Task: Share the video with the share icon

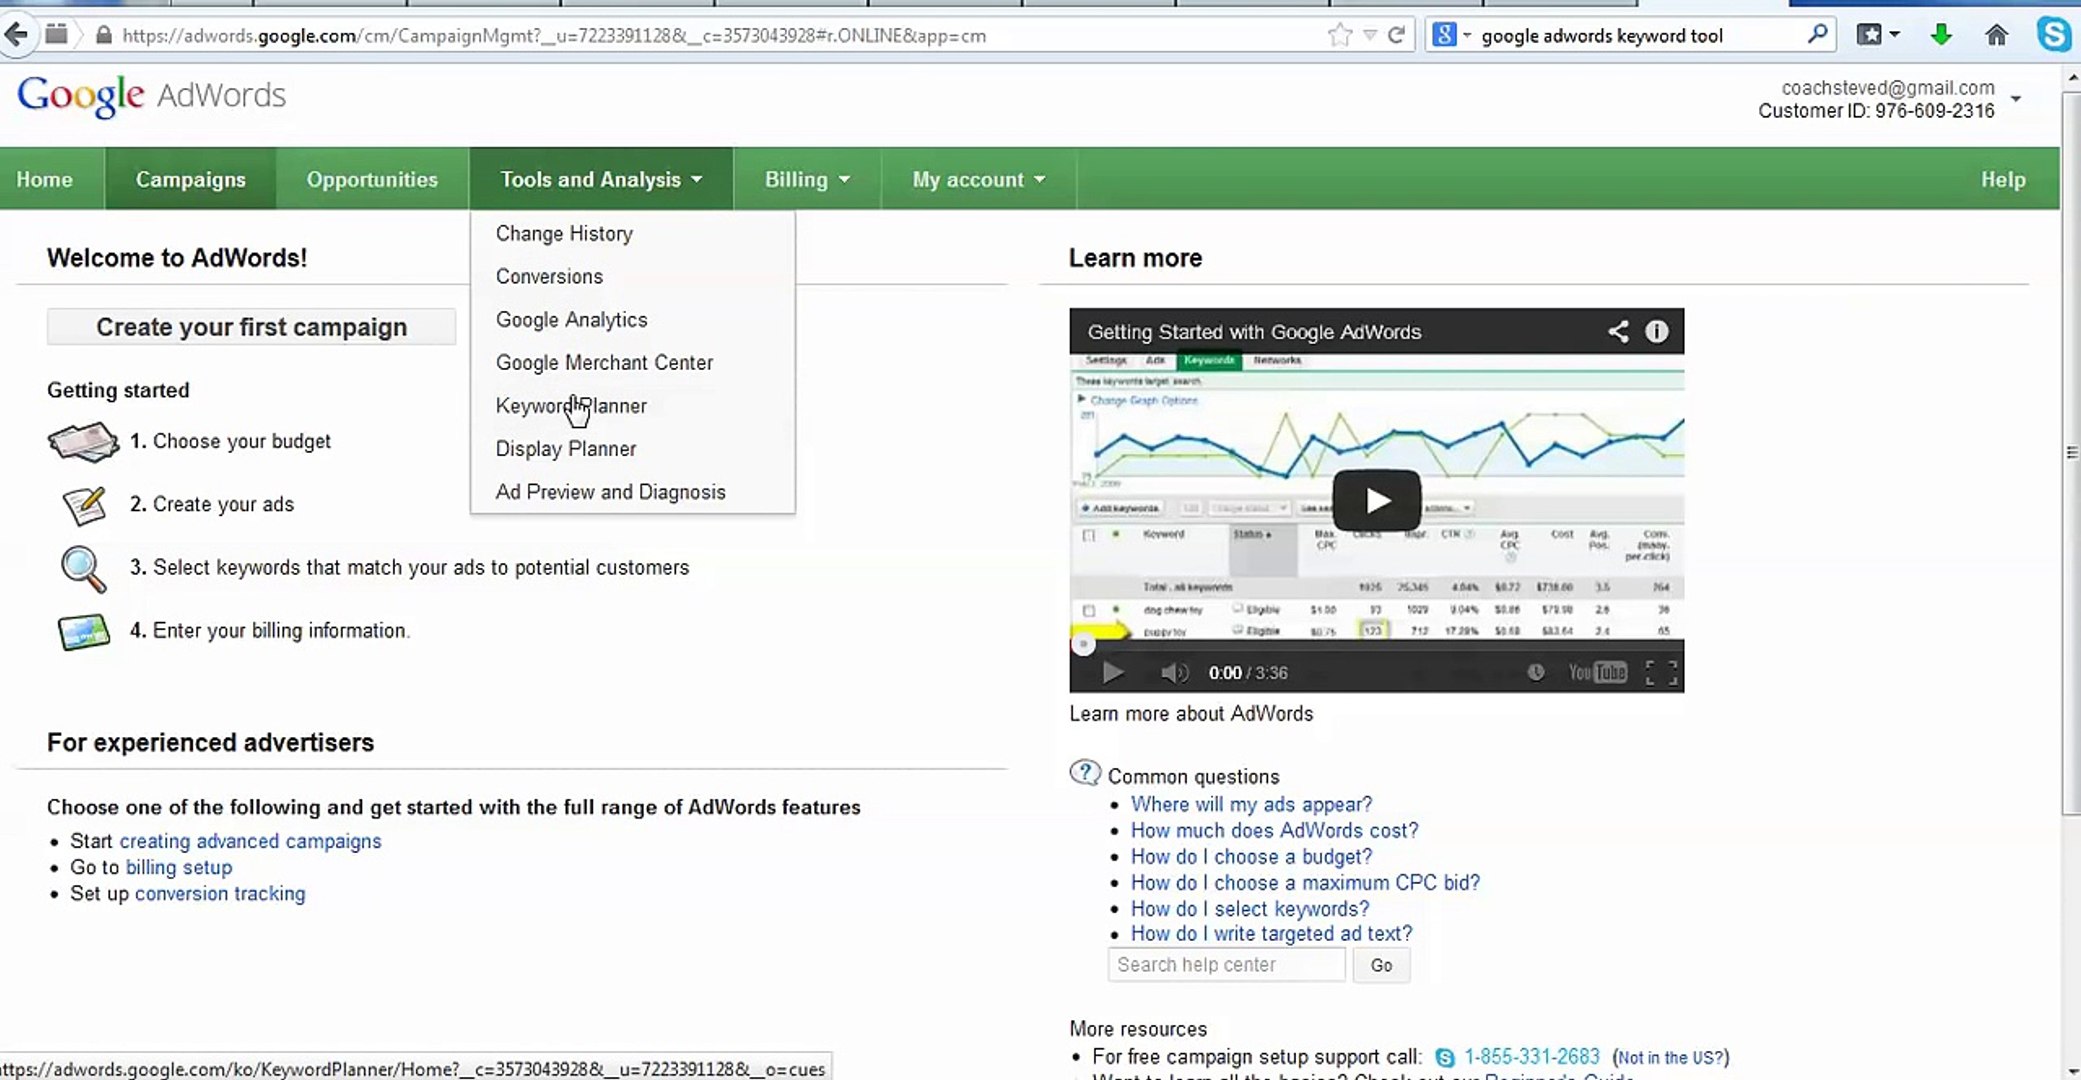Action: pyautogui.click(x=1617, y=332)
